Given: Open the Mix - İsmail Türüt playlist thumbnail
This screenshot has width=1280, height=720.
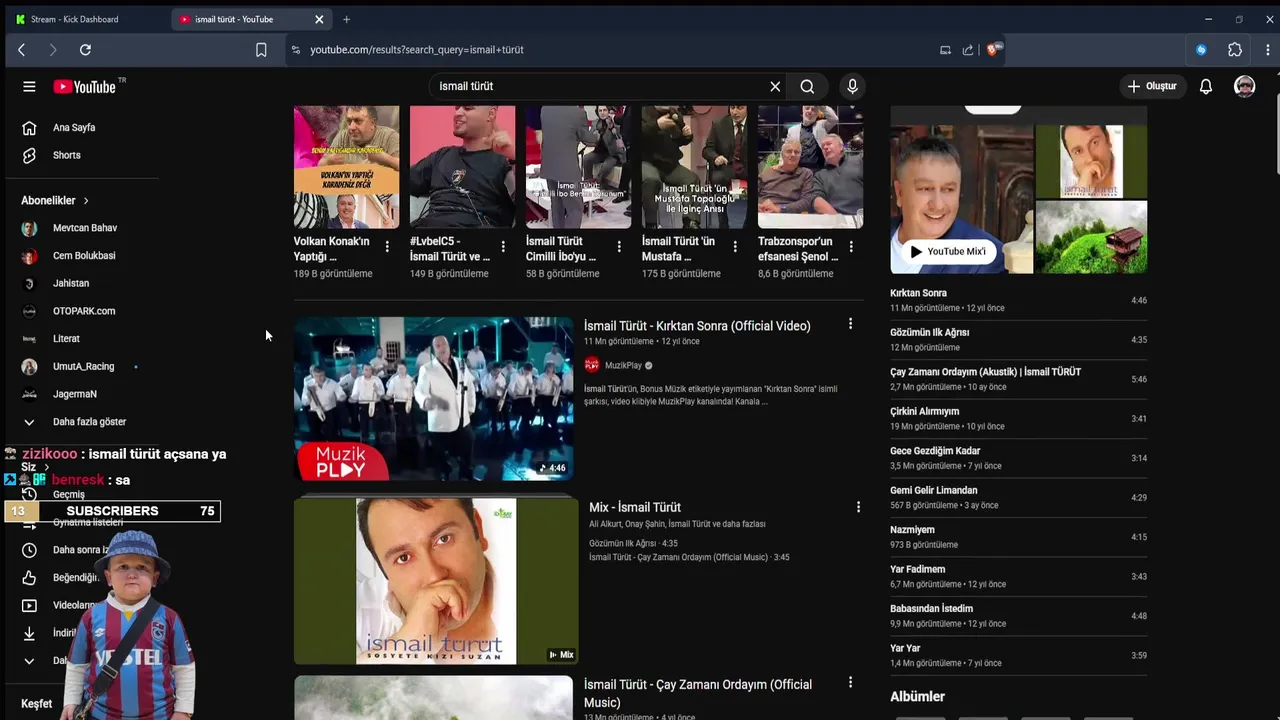Looking at the screenshot, I should click(436, 581).
